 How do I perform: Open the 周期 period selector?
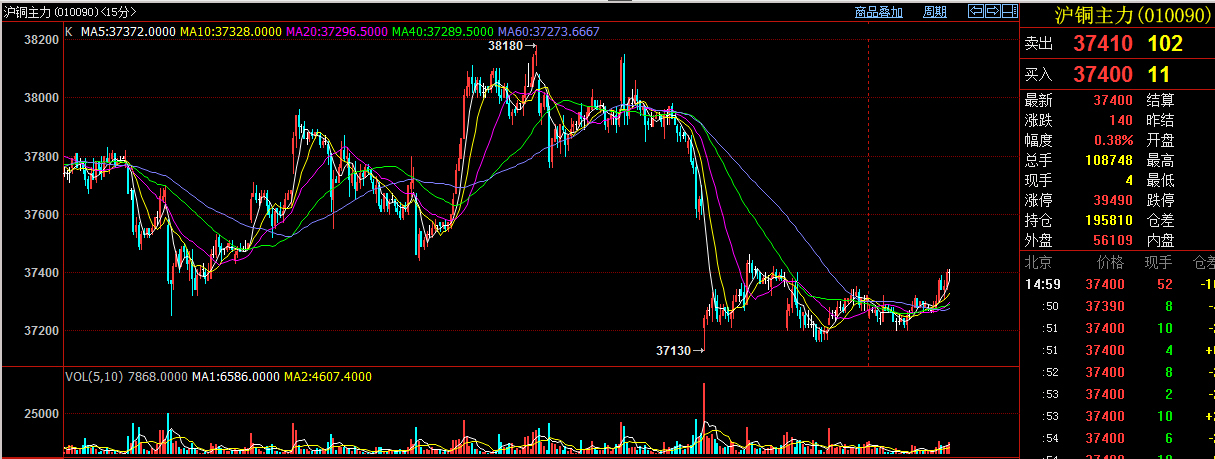934,12
